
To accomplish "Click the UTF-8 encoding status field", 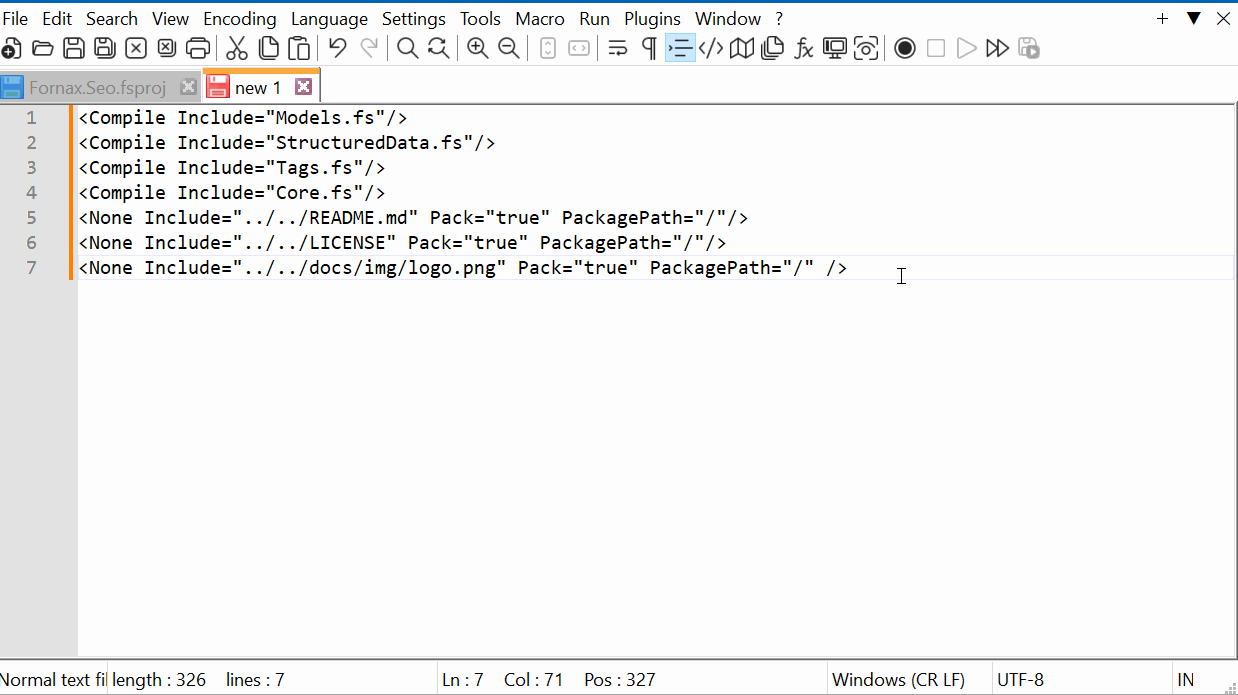I will click(1021, 679).
